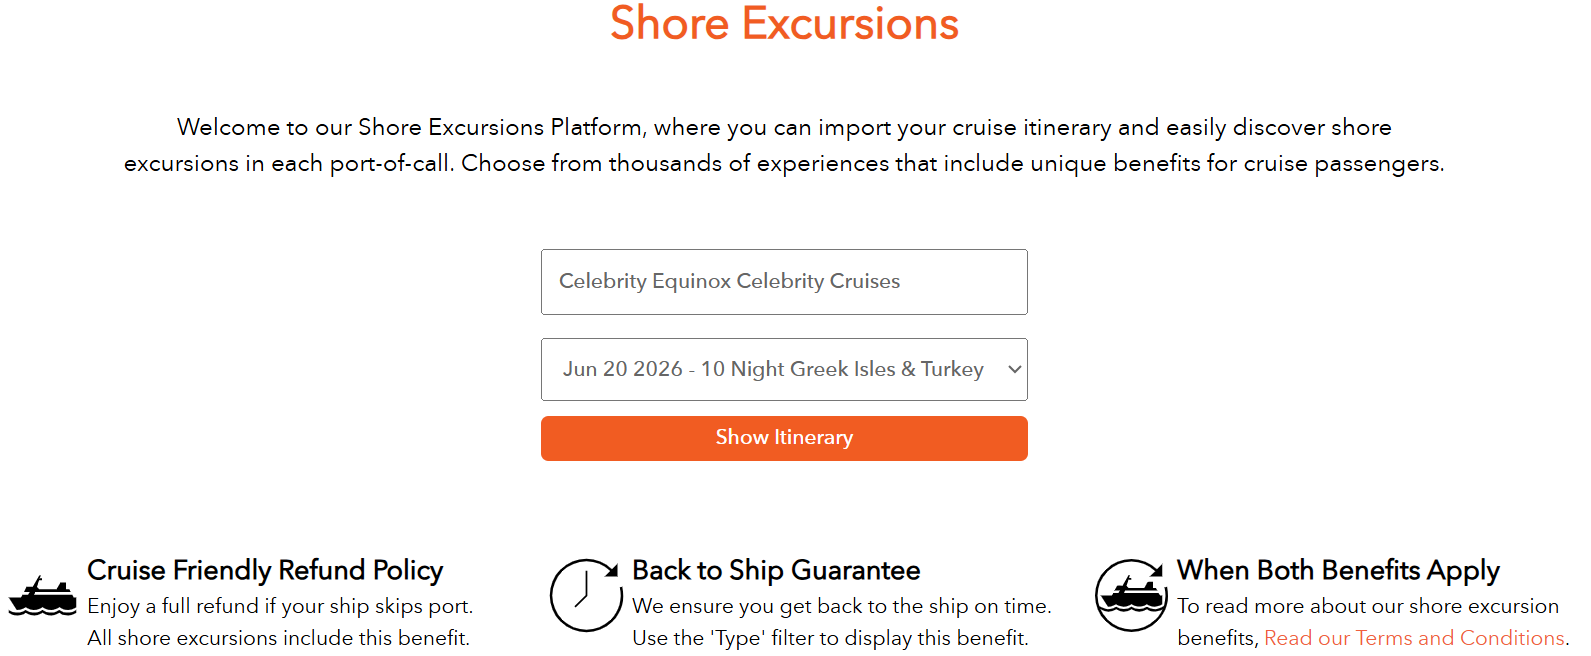Click the Celebrity Equinox ship search field
1591x656 pixels.
pyautogui.click(x=784, y=281)
